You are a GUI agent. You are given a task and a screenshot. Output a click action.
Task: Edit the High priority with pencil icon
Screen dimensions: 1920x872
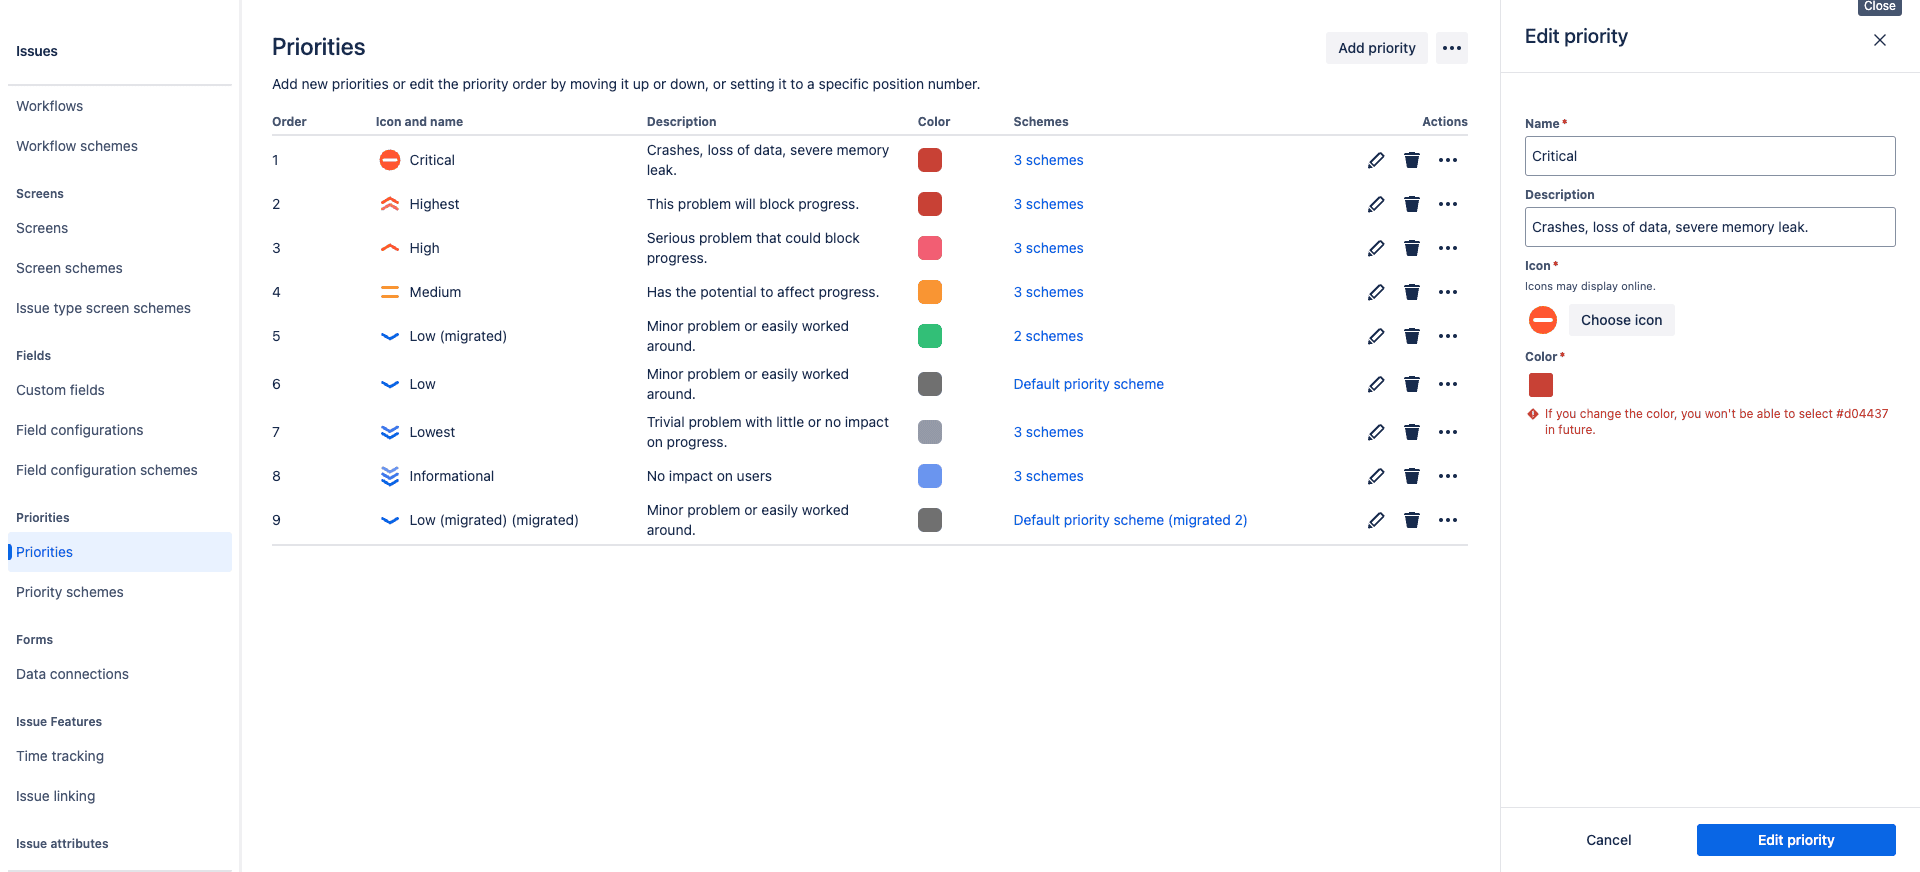point(1376,248)
